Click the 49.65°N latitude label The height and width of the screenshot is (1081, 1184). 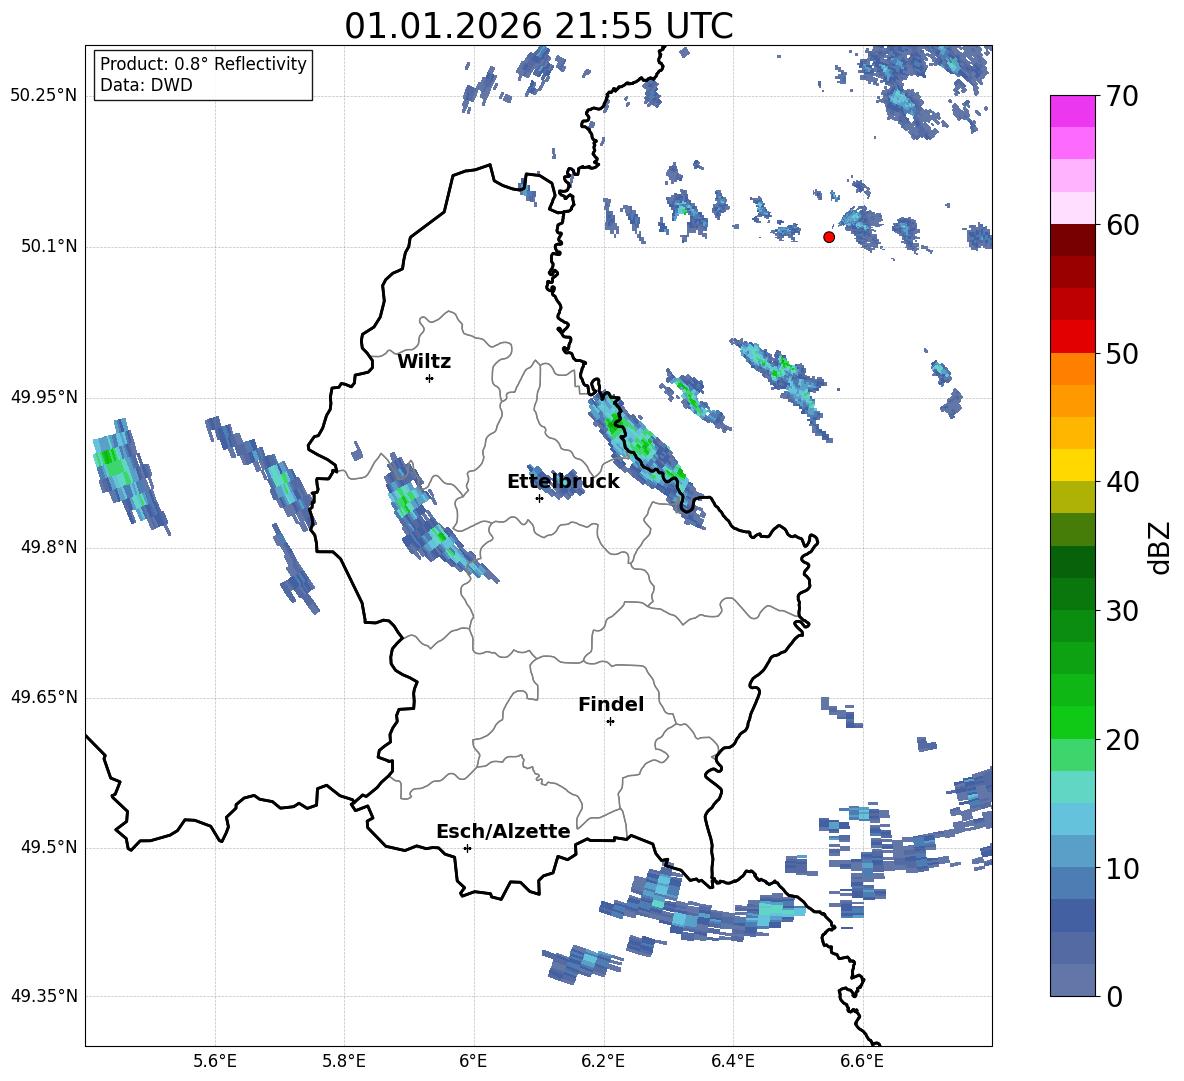tap(43, 696)
